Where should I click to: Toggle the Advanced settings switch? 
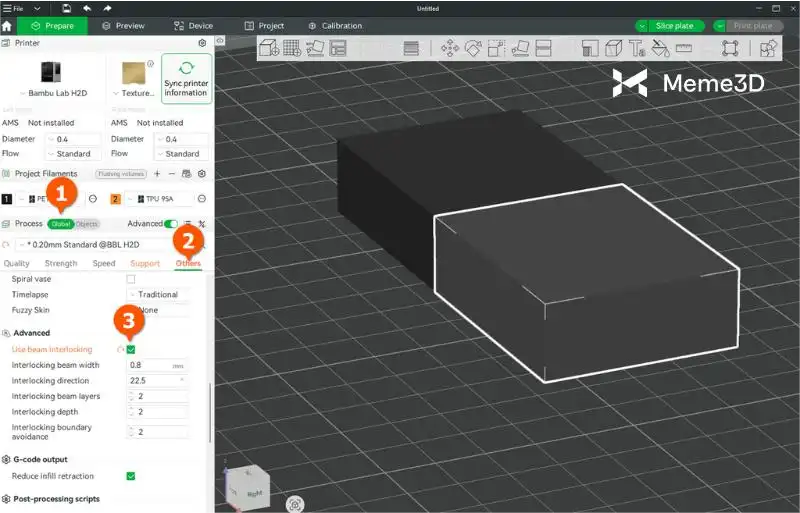pos(172,224)
